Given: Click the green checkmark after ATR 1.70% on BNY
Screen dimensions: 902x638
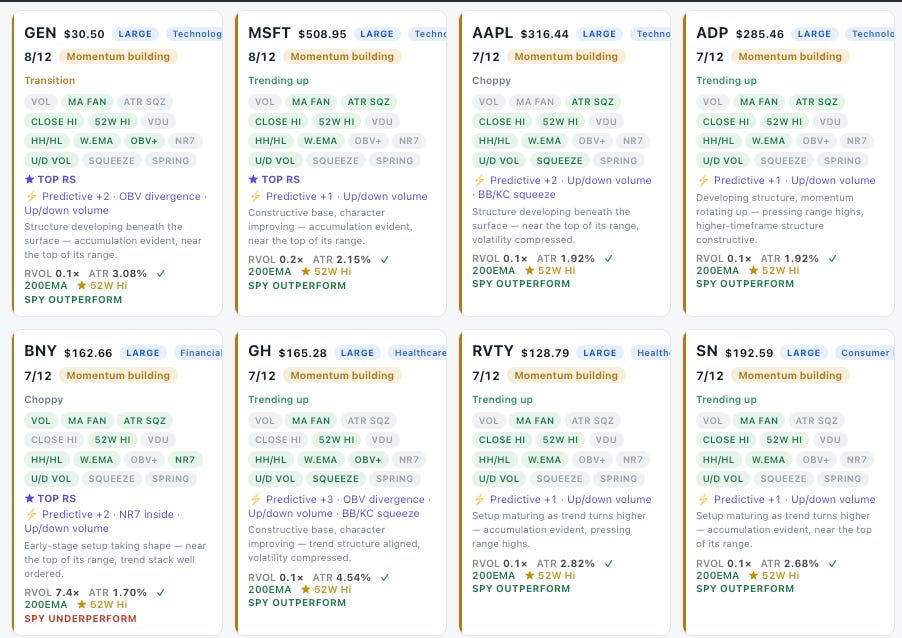Looking at the screenshot, I should pyautogui.click(x=160, y=592).
